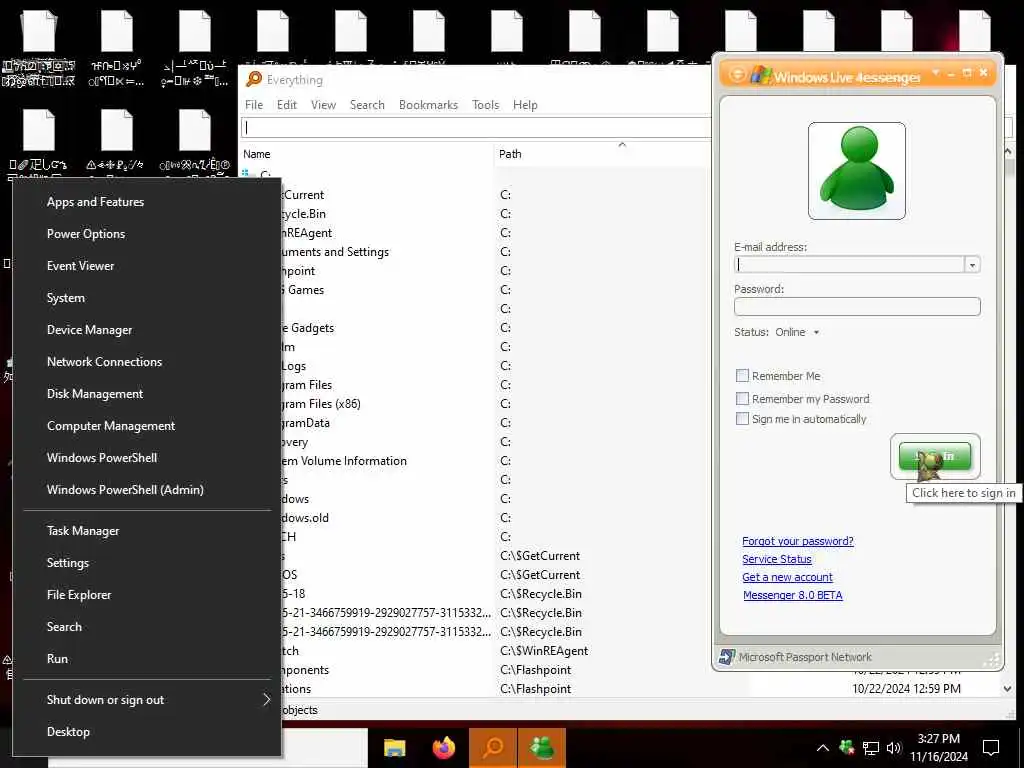Open Edit menu in Everything
This screenshot has height=768, width=1024.
click(x=286, y=104)
